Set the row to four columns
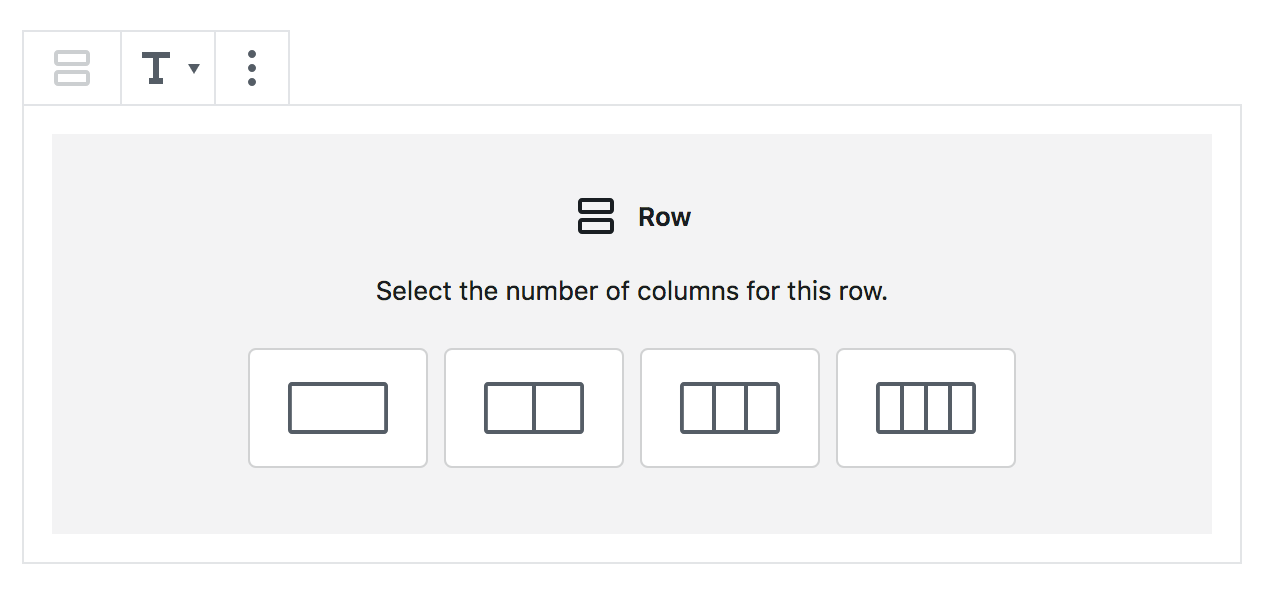Screen dimensions: 1268x590 (926, 408)
